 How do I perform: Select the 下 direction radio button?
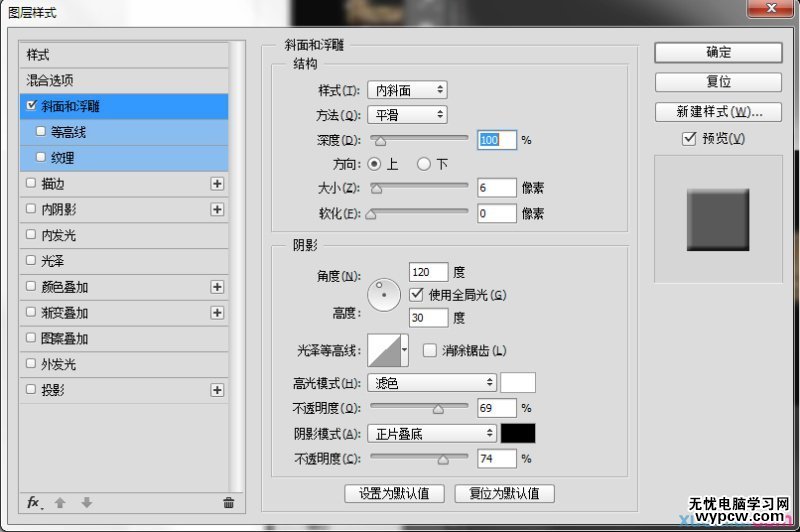click(x=423, y=164)
